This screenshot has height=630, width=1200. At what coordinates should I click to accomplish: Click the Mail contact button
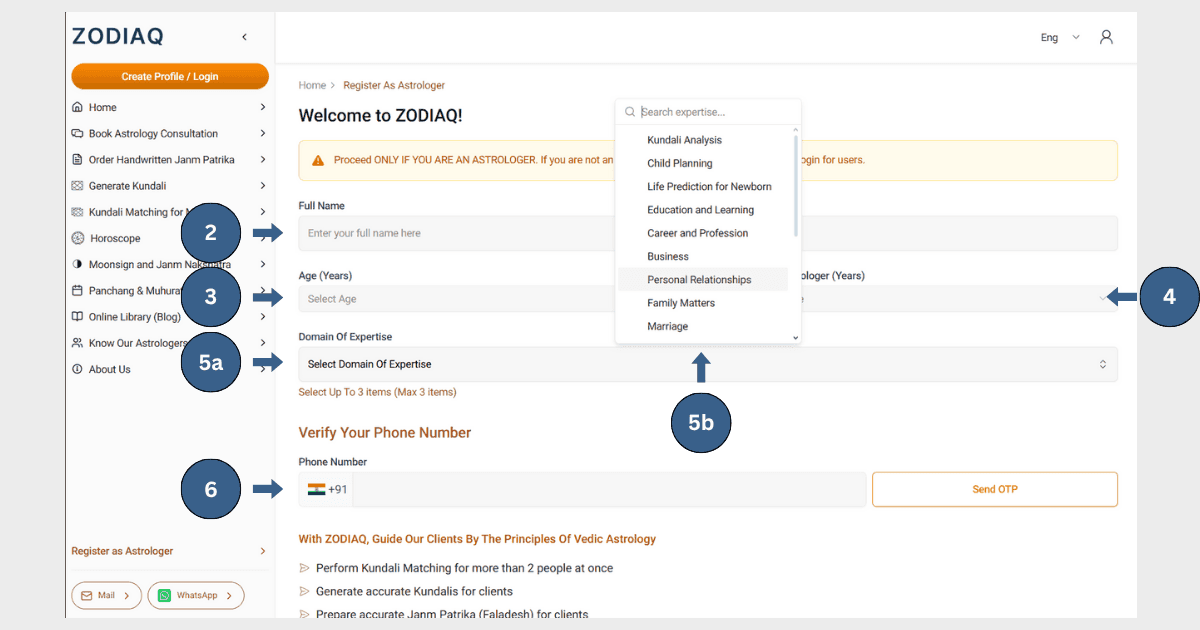pyautogui.click(x=106, y=595)
